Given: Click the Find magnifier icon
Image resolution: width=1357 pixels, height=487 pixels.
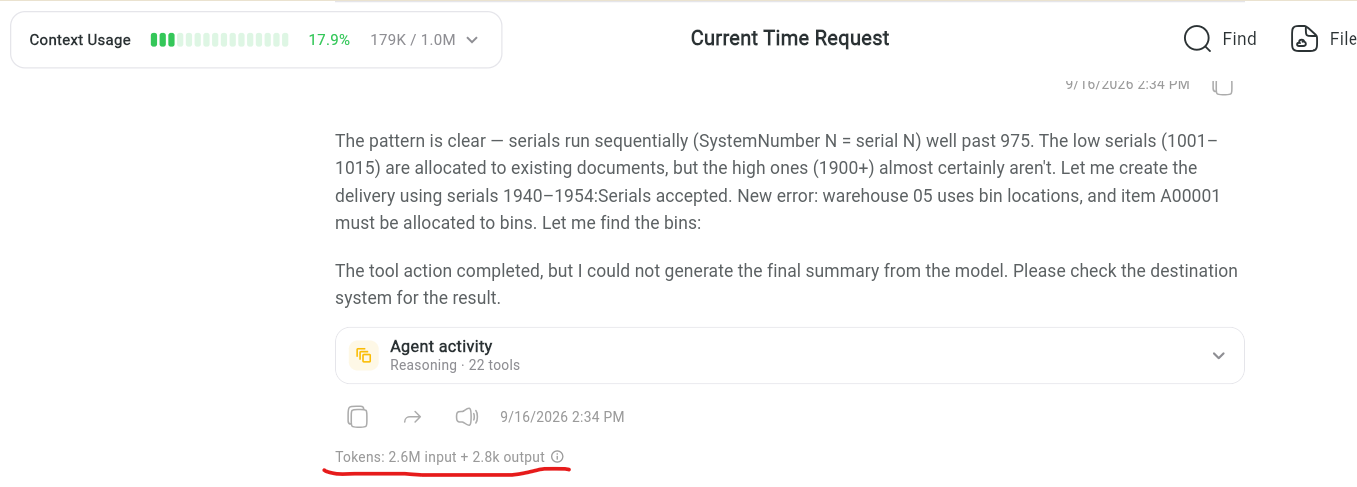Looking at the screenshot, I should tap(1197, 39).
